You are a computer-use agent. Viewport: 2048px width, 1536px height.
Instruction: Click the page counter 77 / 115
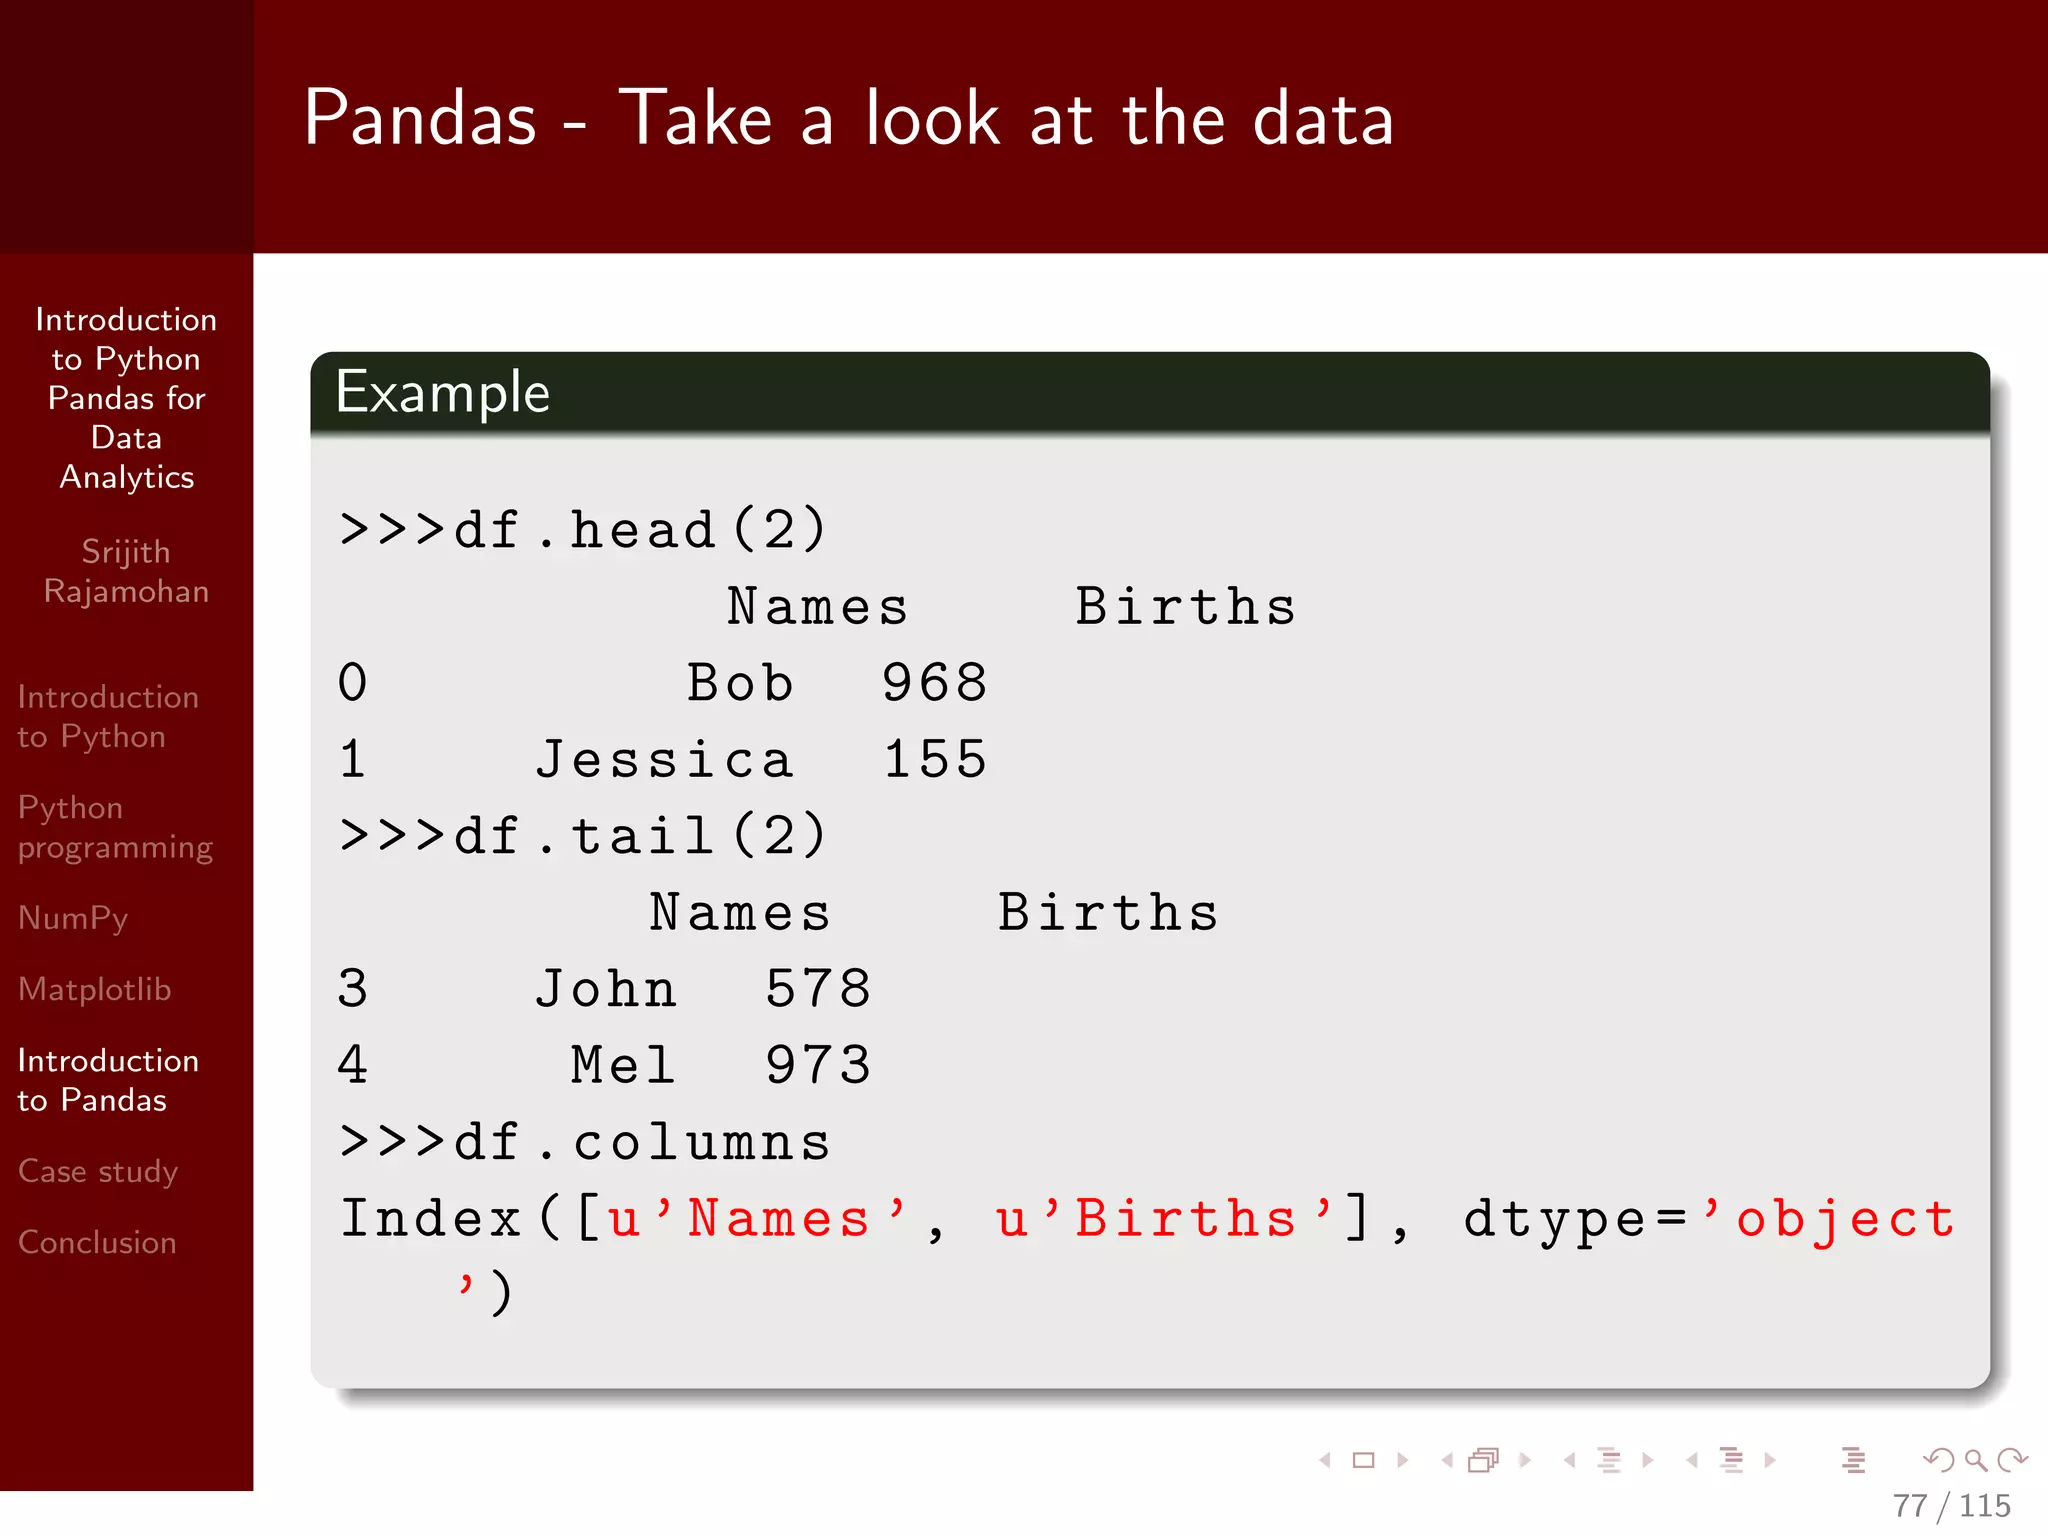pos(1951,1506)
